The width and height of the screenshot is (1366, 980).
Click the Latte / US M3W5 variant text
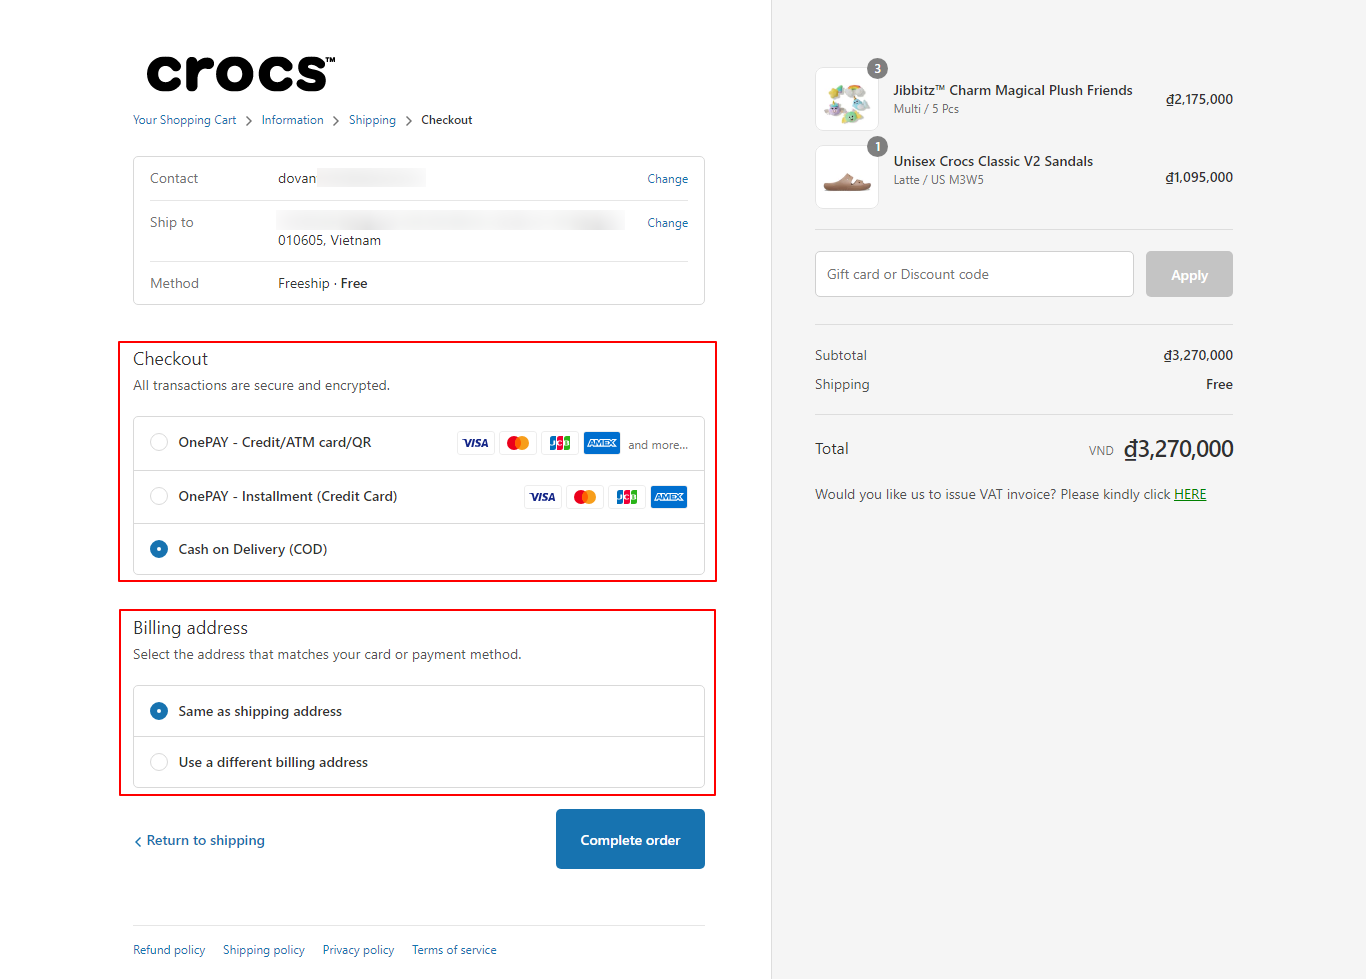[938, 180]
